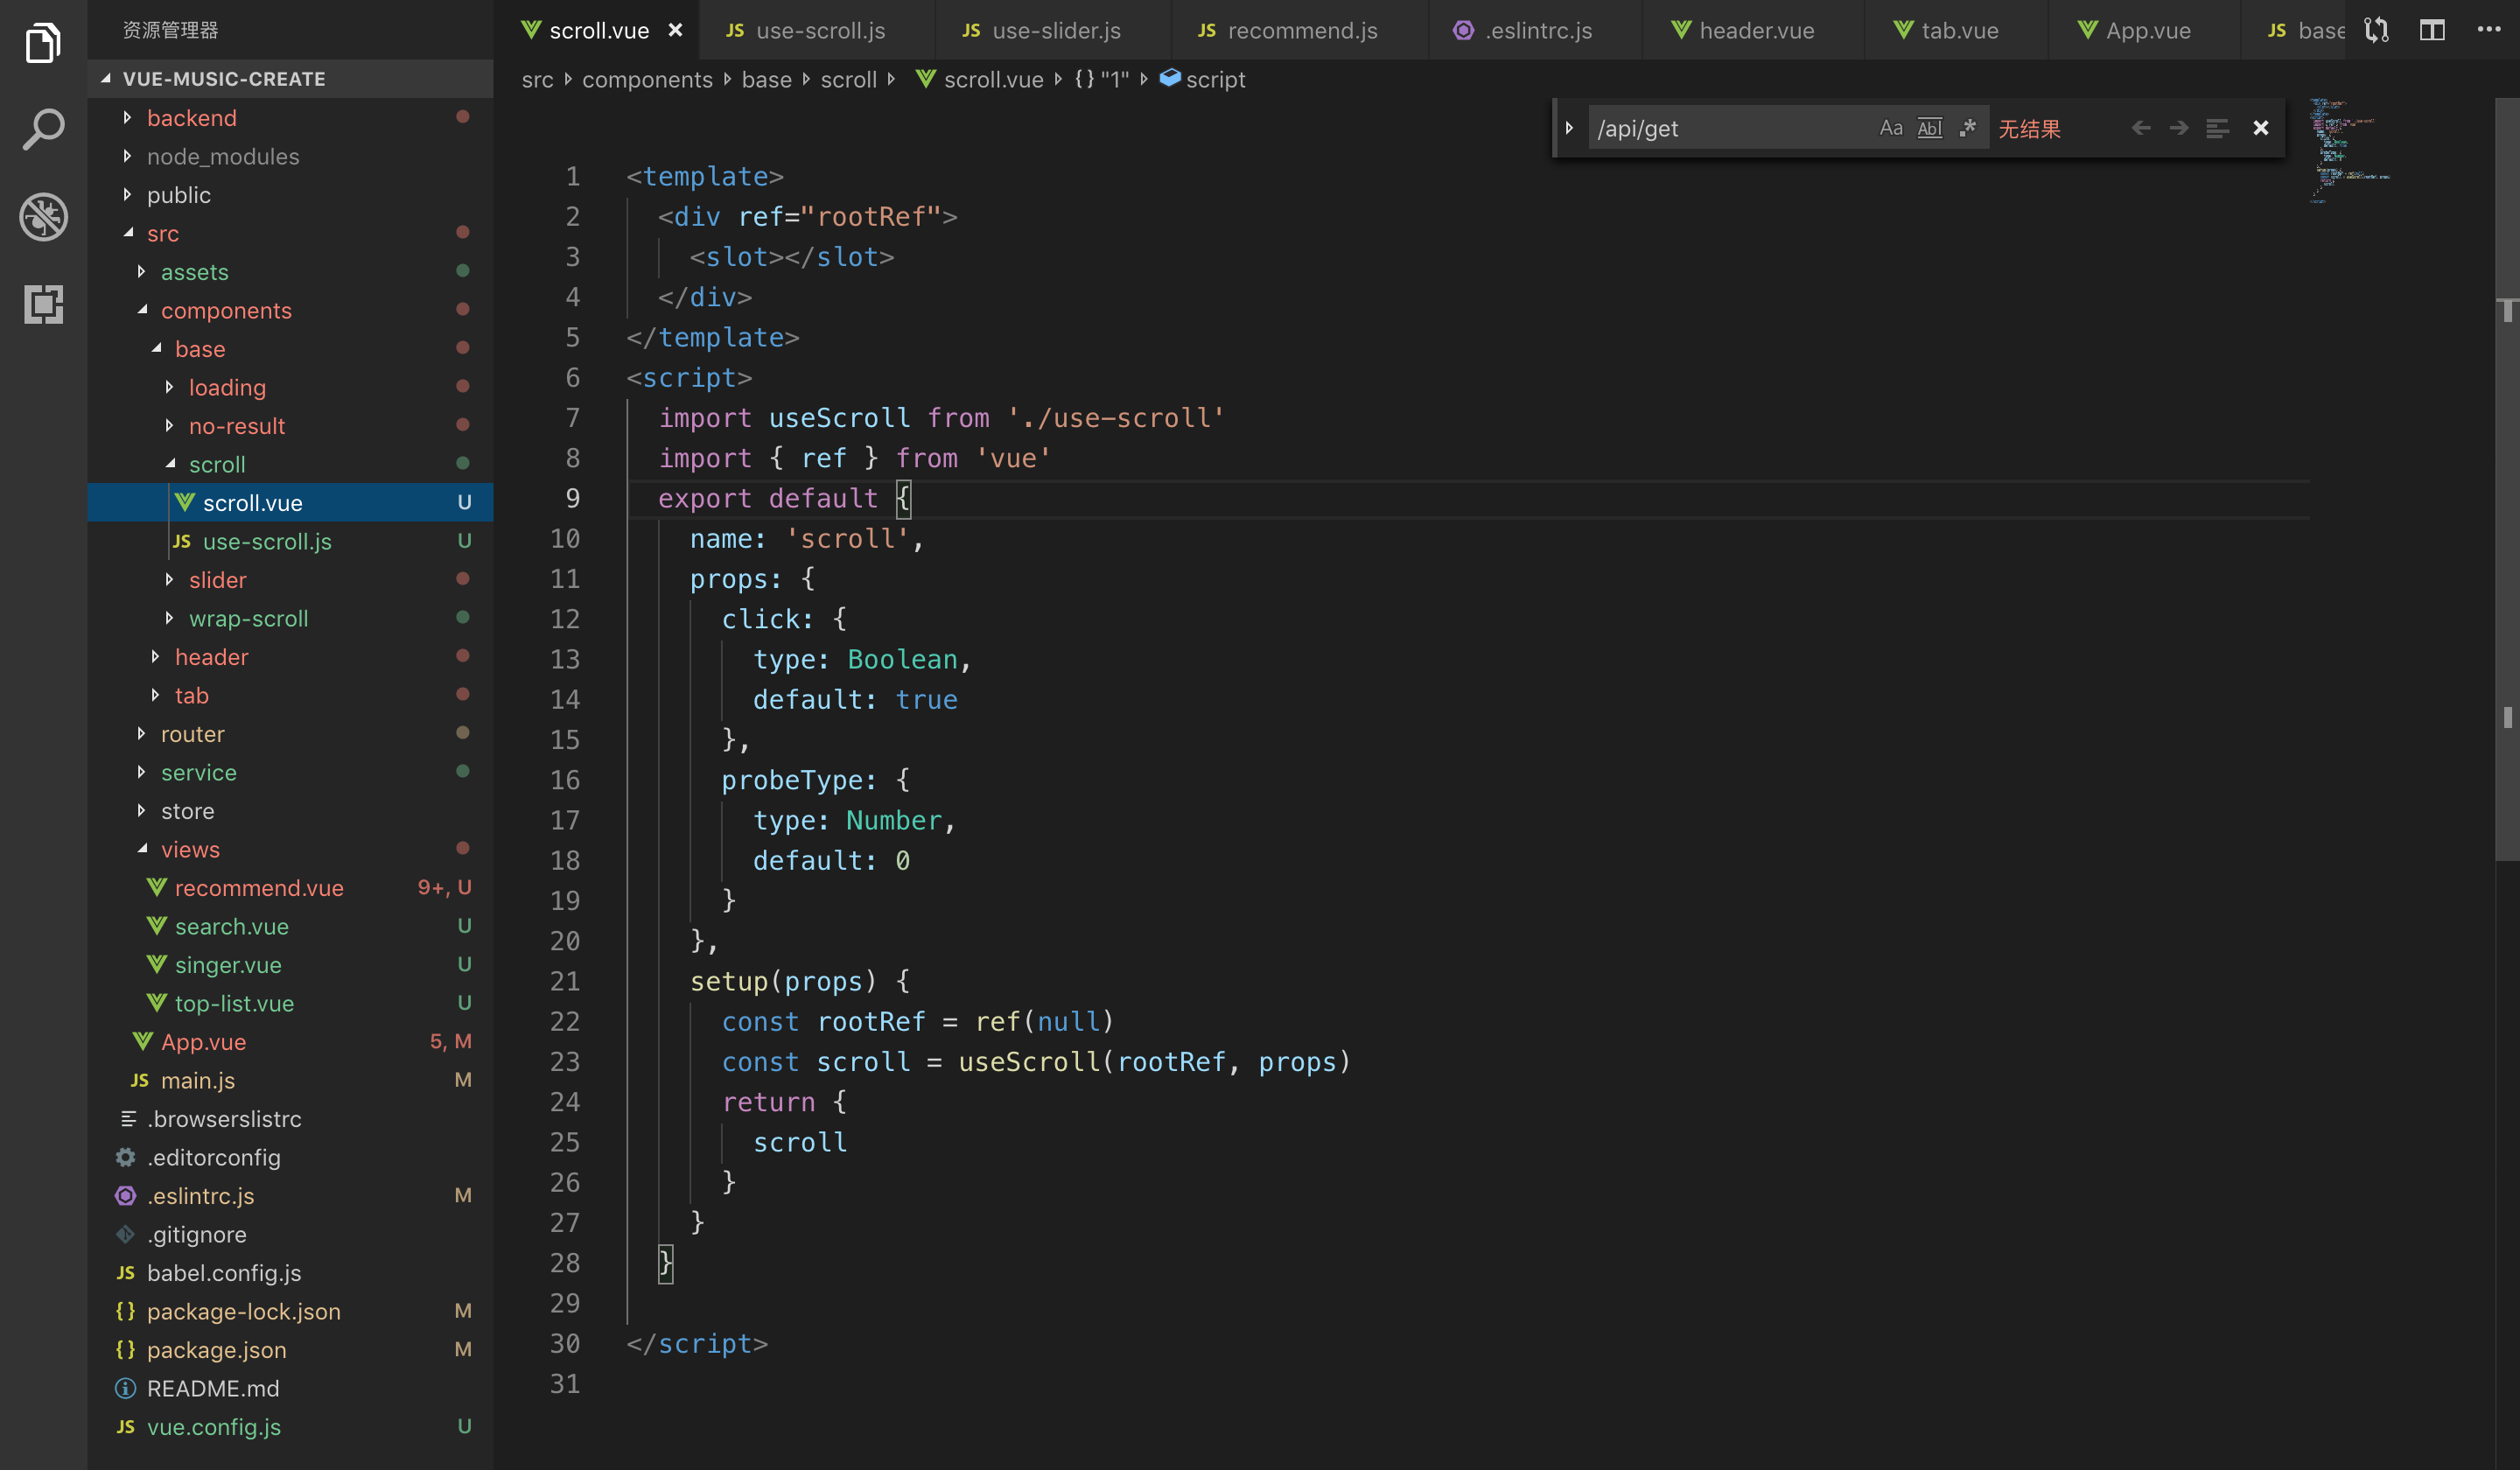Switch to the header.vue tab
The width and height of the screenshot is (2520, 1470).
point(1752,30)
